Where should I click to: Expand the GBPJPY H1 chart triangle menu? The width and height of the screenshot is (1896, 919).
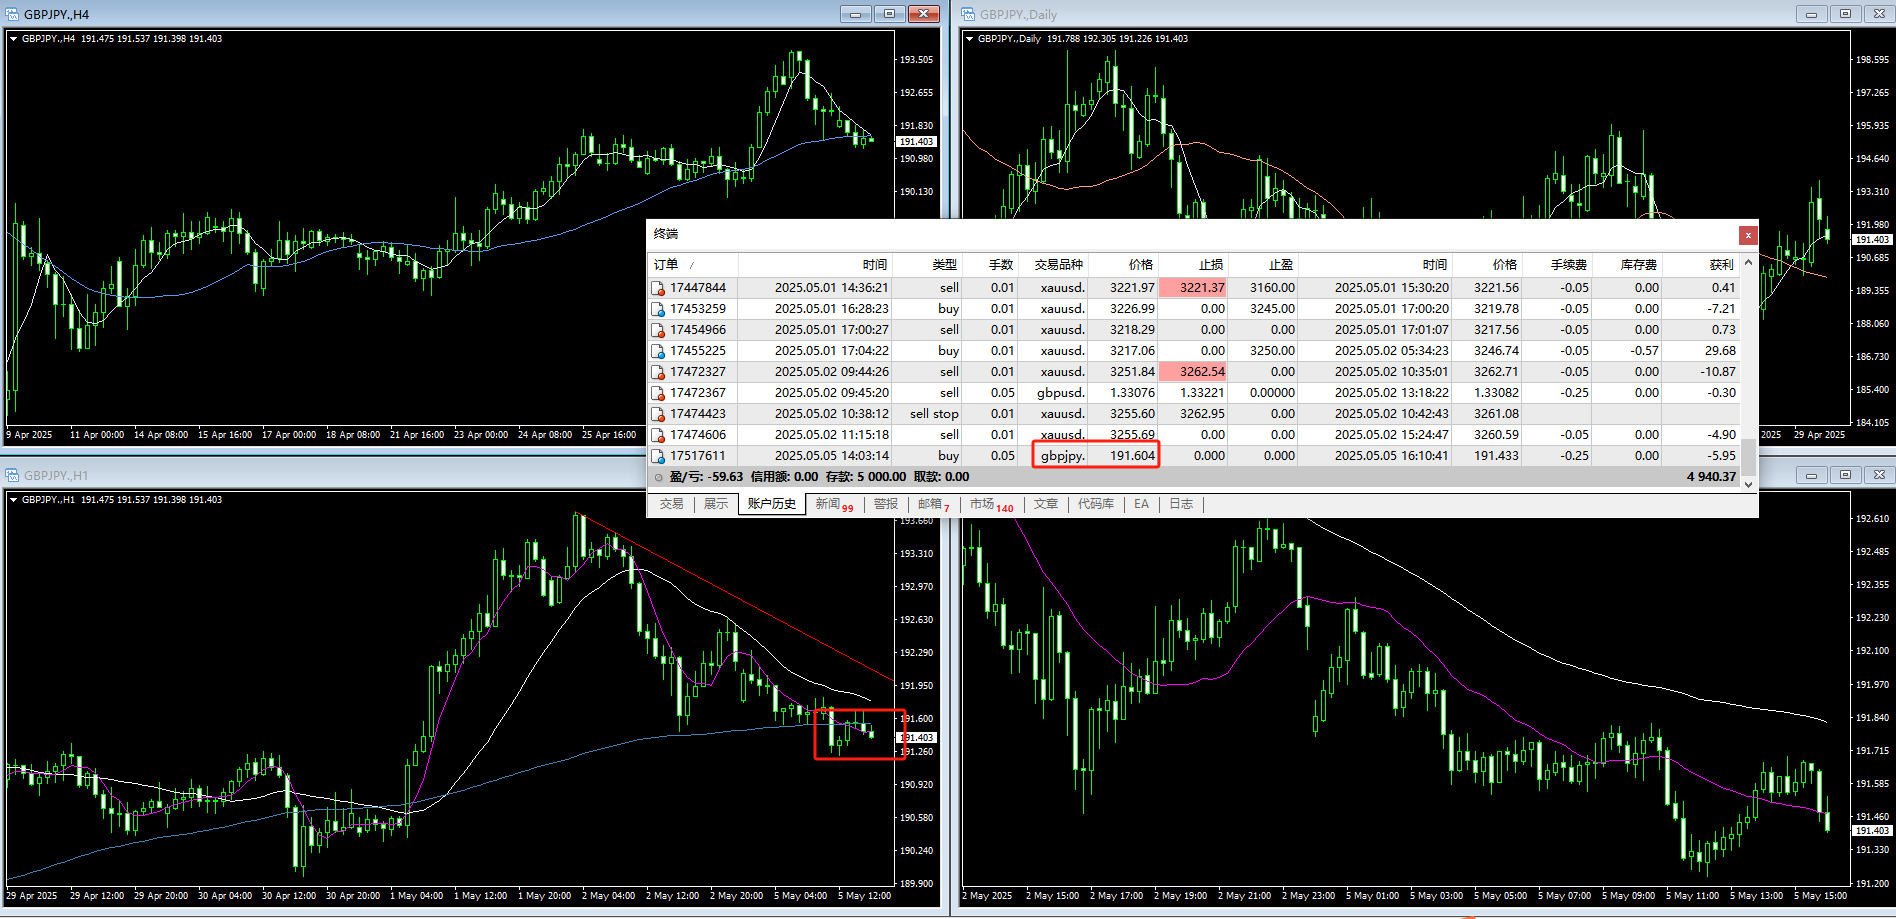(x=14, y=500)
